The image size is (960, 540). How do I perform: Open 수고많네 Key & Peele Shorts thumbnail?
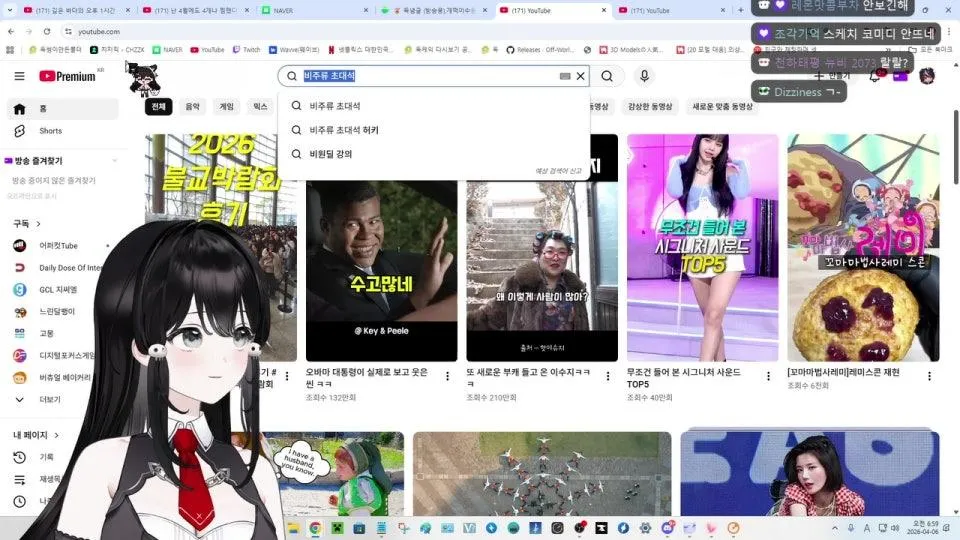coord(381,271)
